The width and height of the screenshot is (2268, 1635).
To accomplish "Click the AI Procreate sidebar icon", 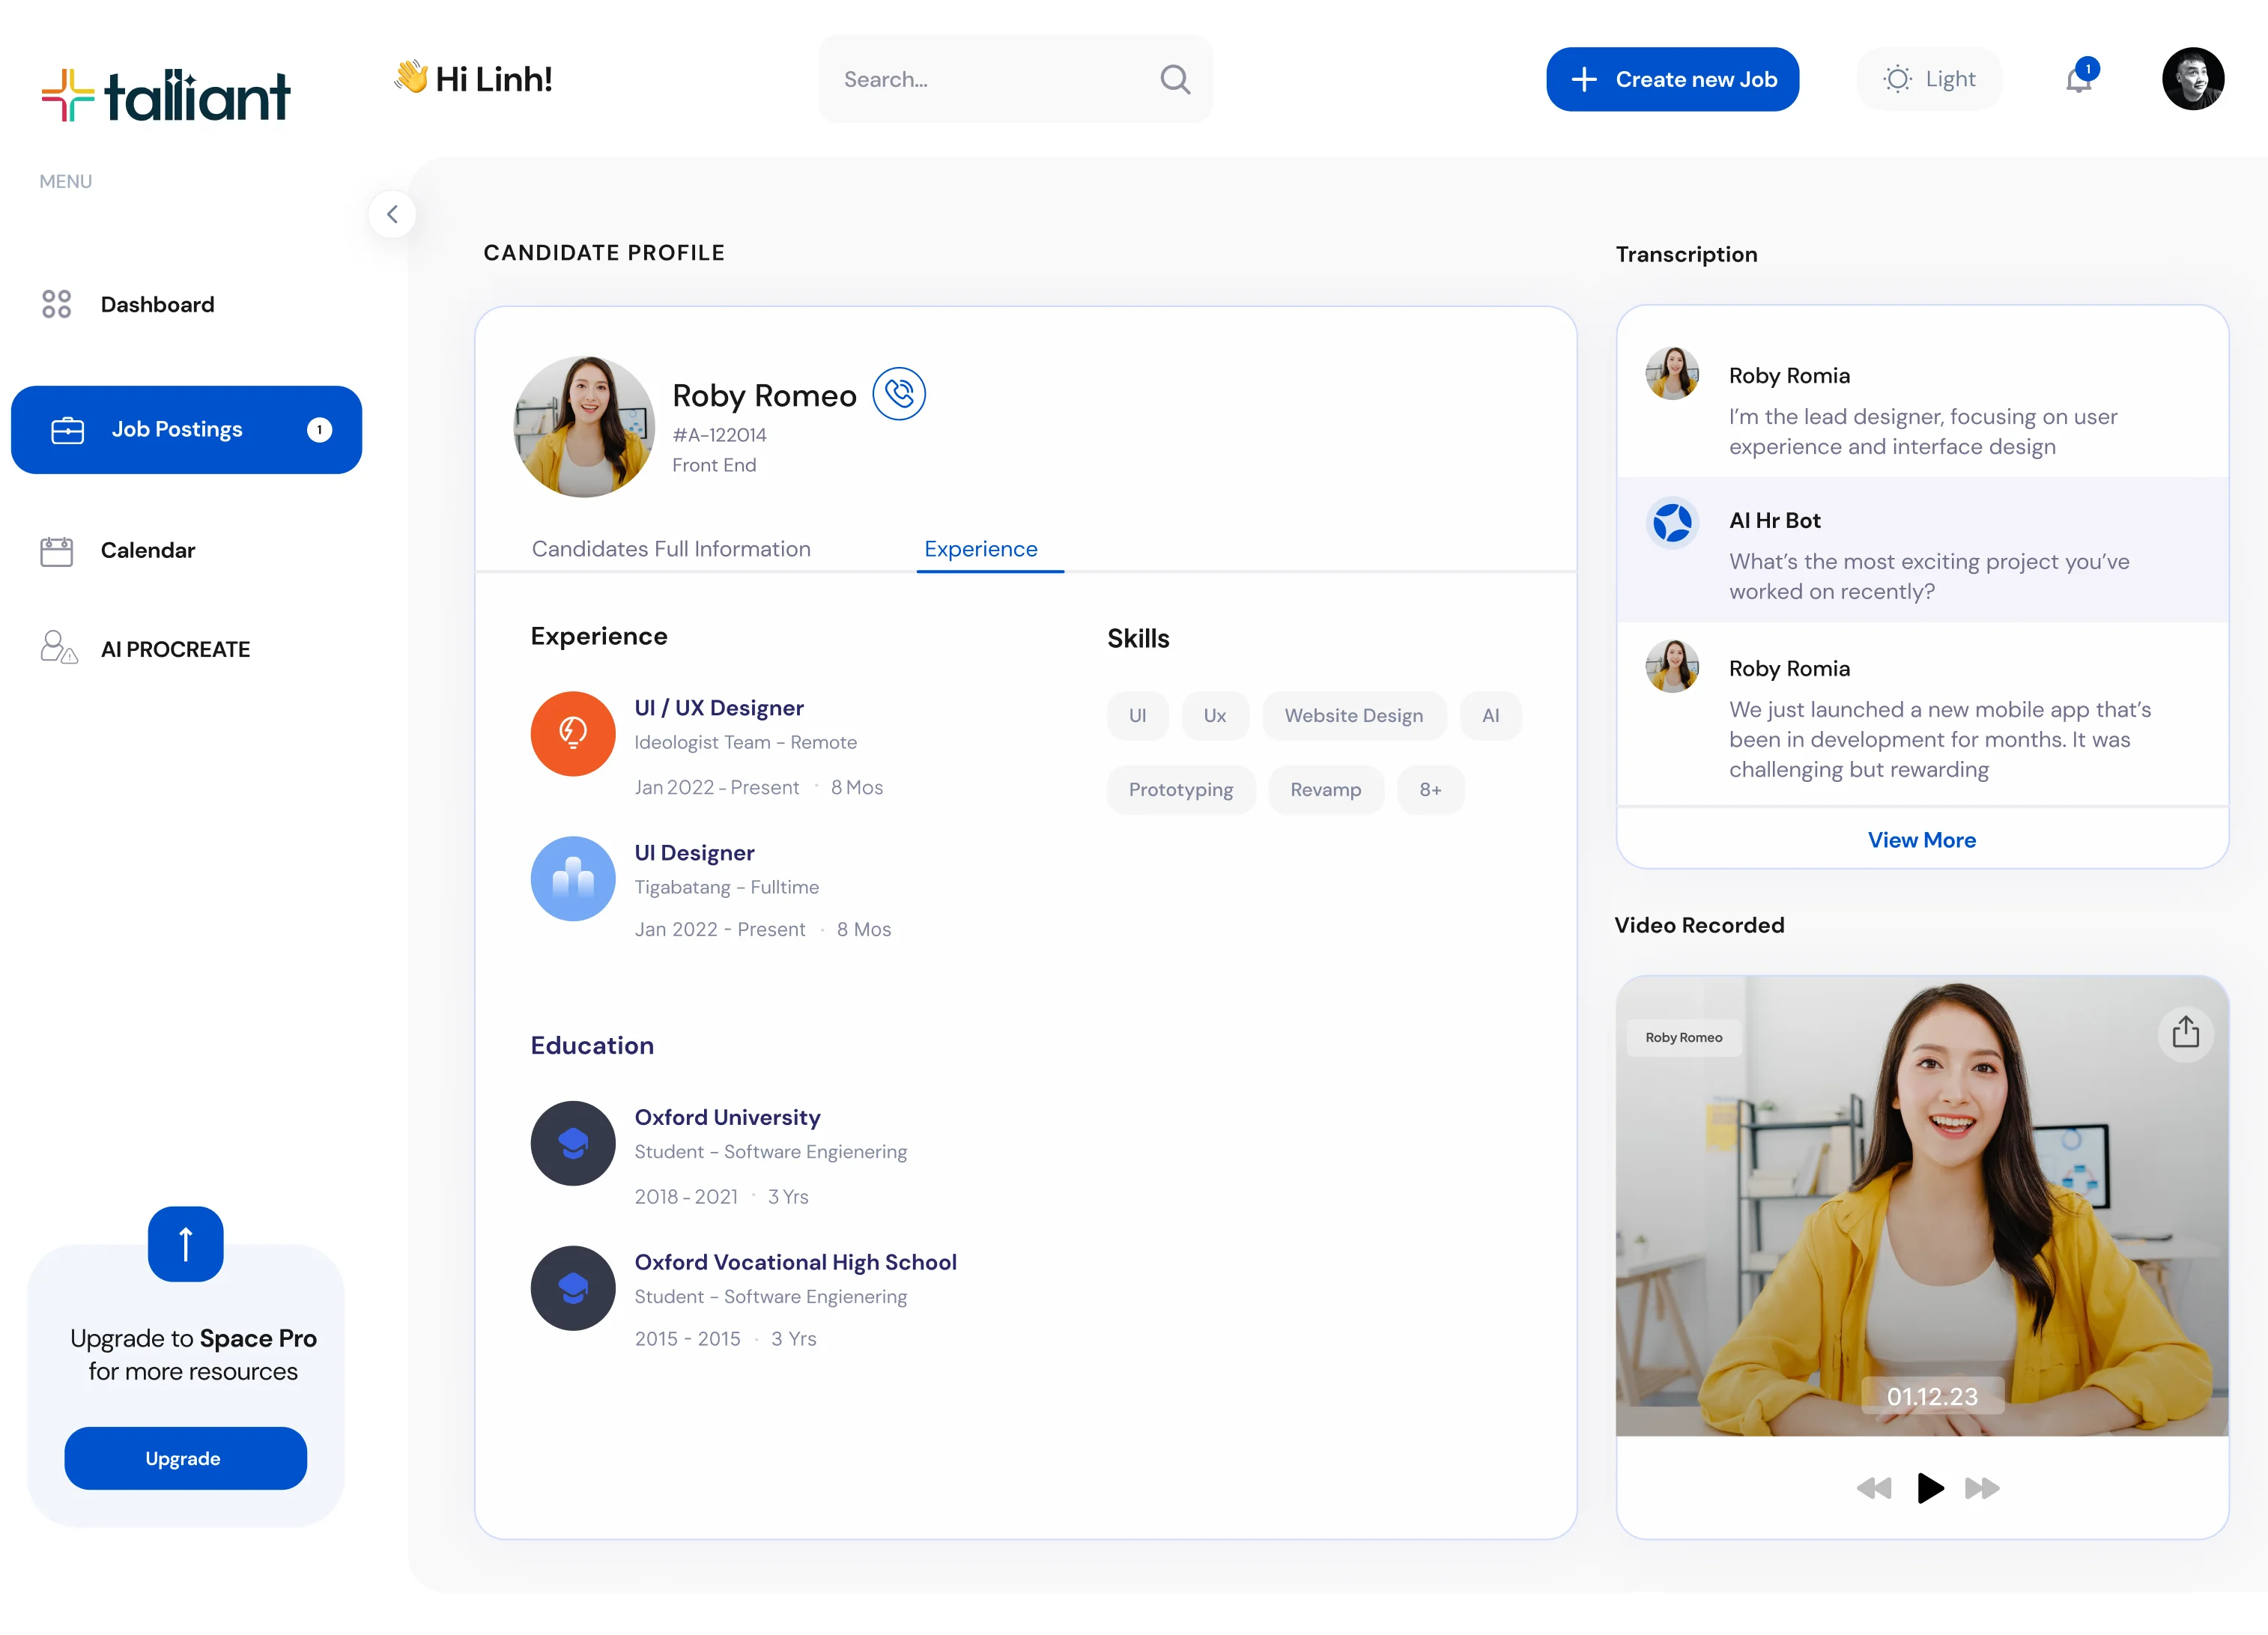I will point(55,648).
